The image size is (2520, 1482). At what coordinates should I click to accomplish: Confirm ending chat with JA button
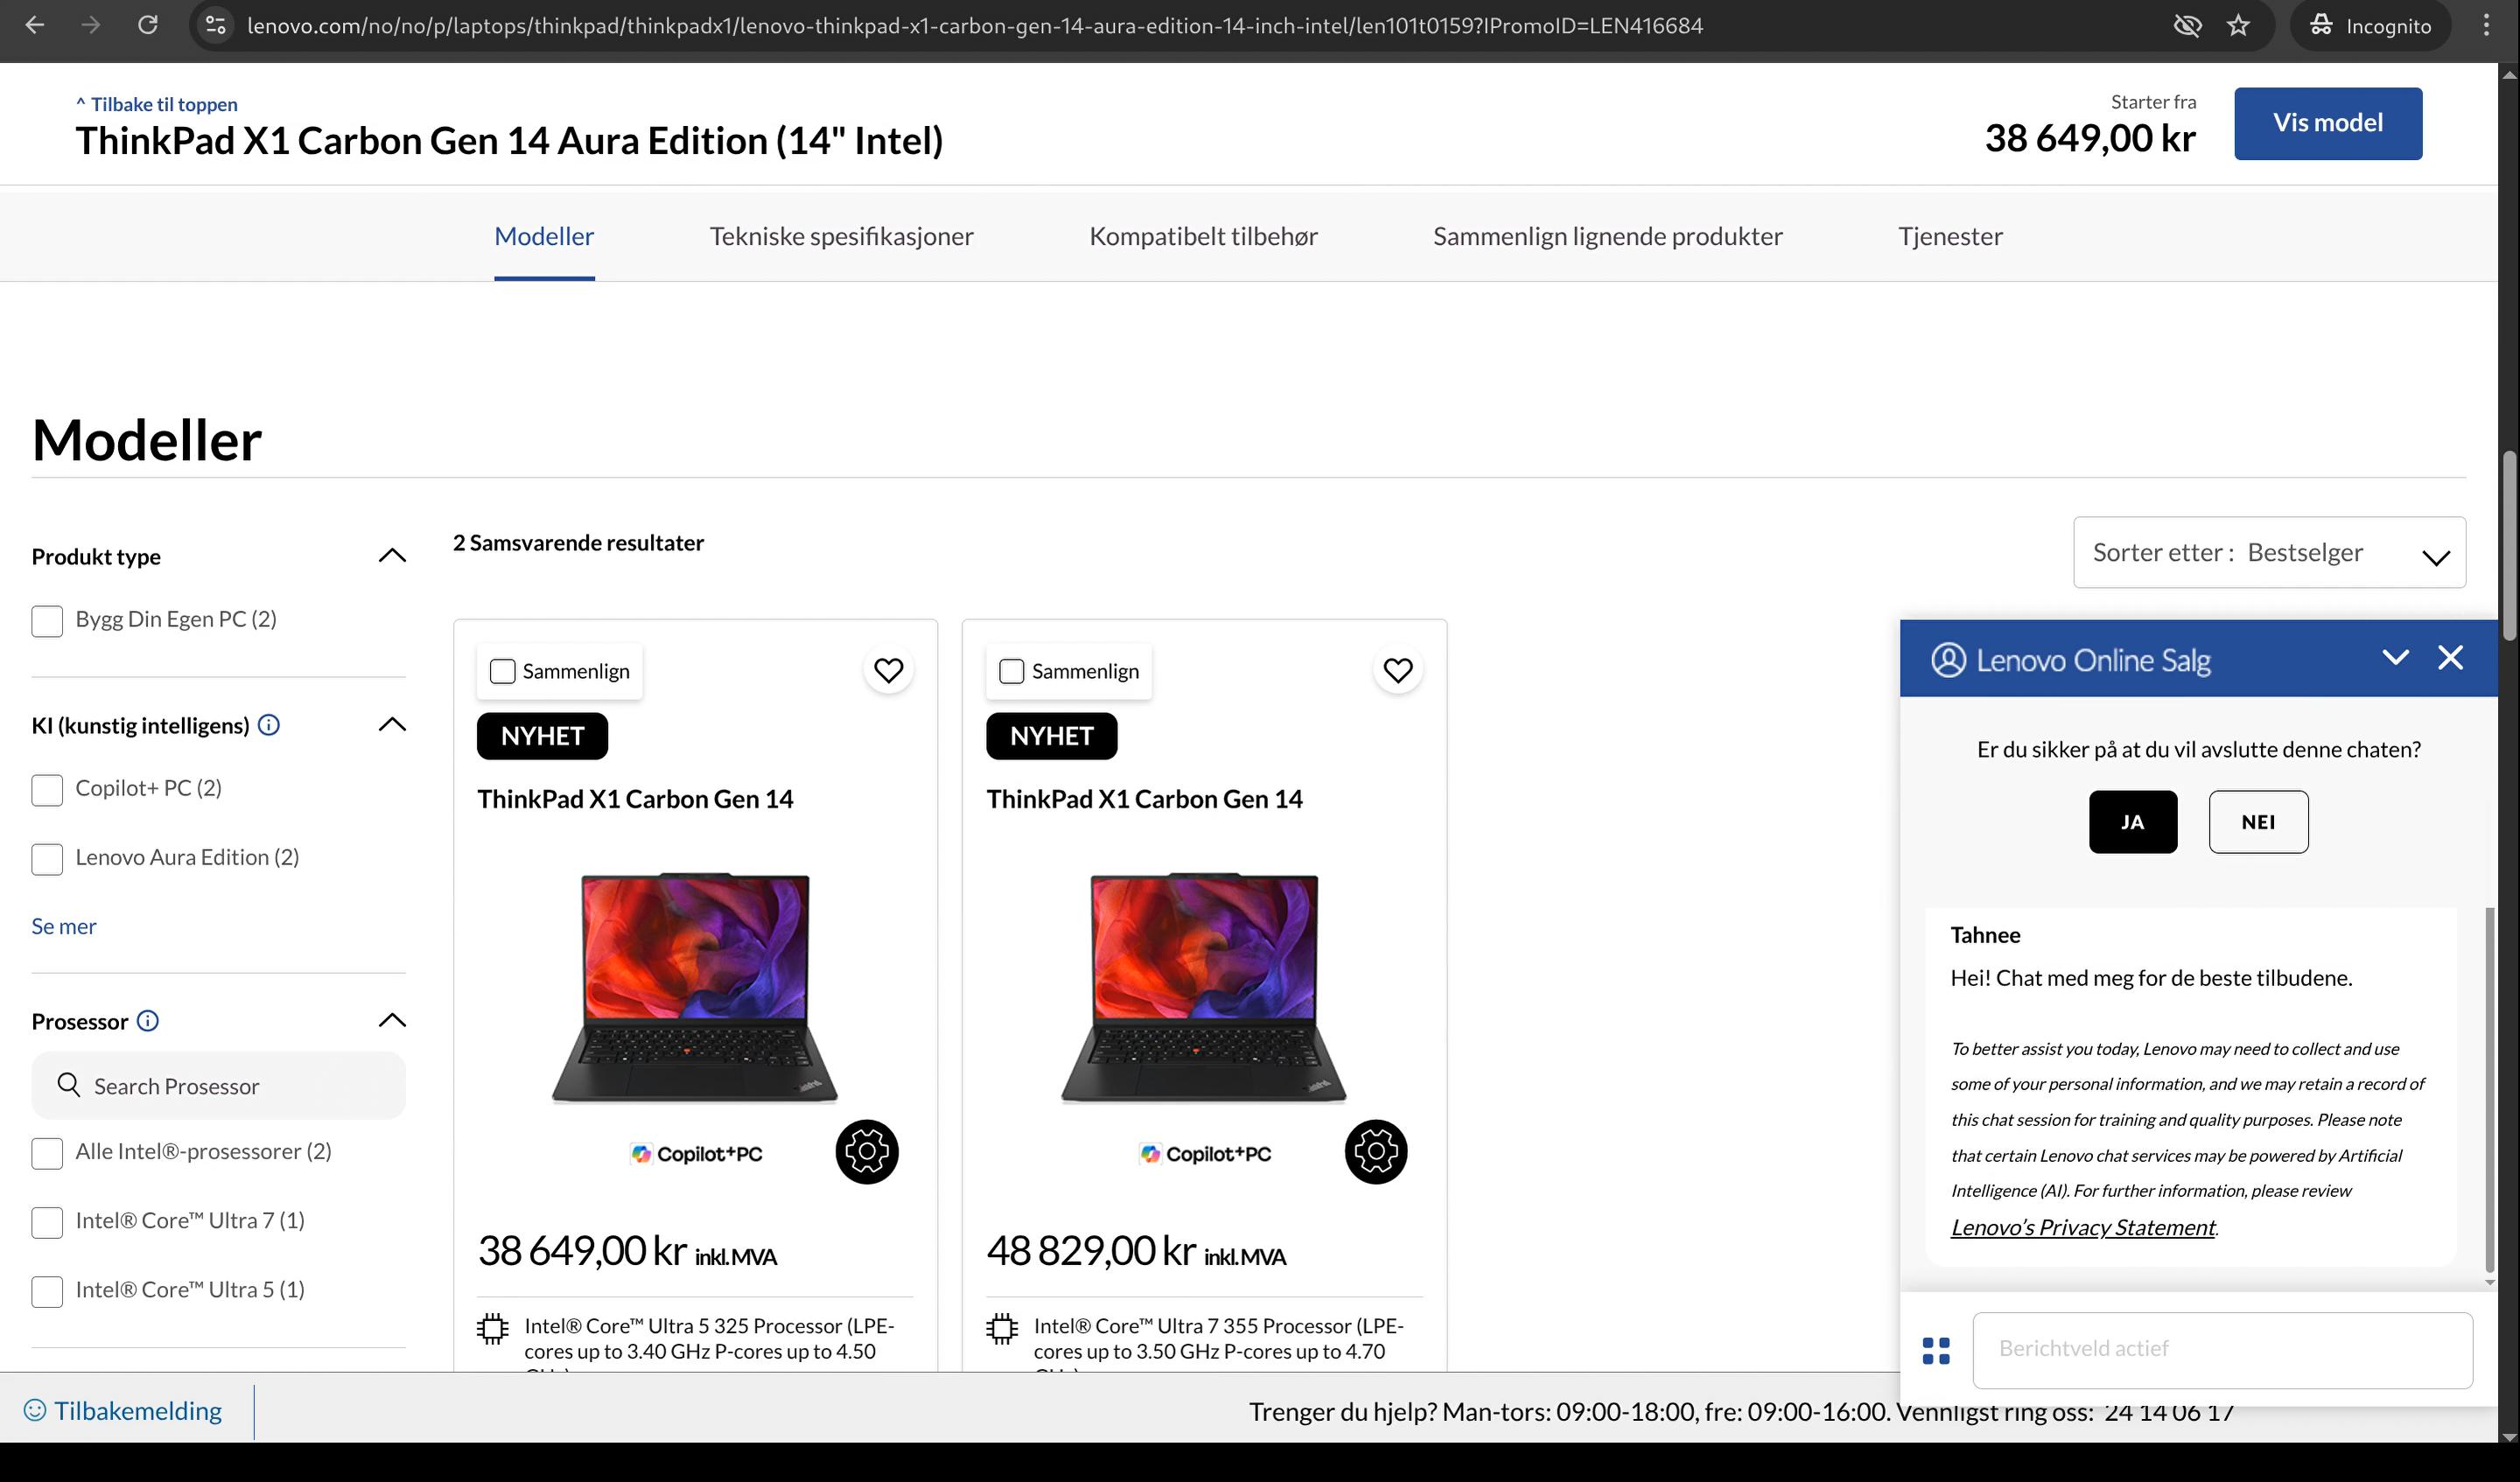click(x=2132, y=822)
